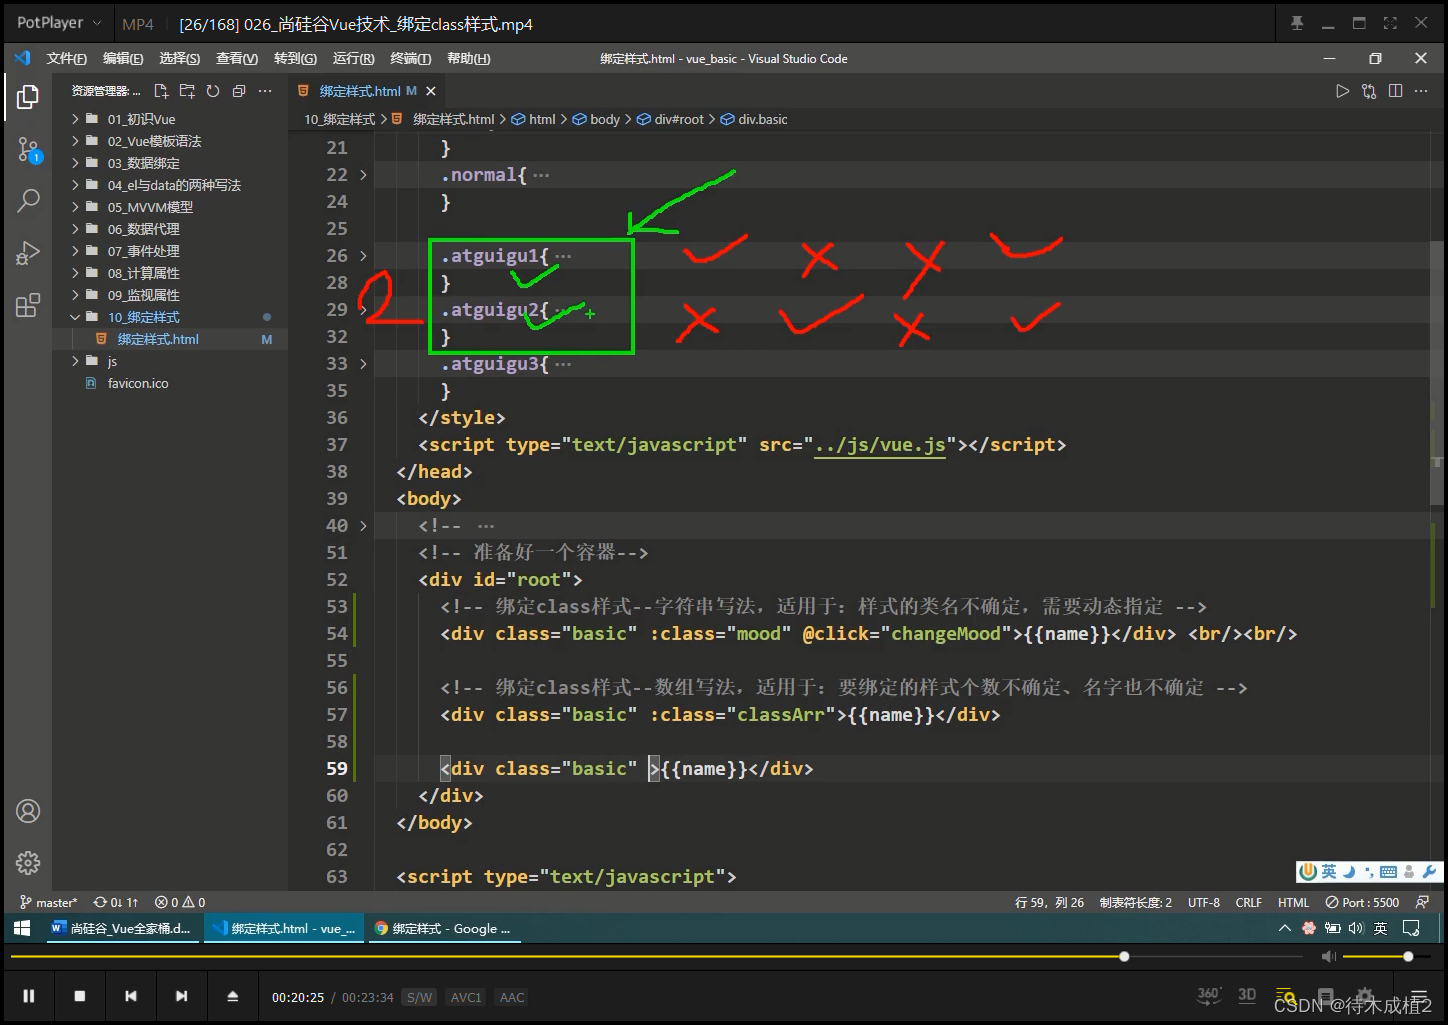Click the New Folder icon in explorer
Viewport: 1448px width, 1025px height.
point(187,91)
